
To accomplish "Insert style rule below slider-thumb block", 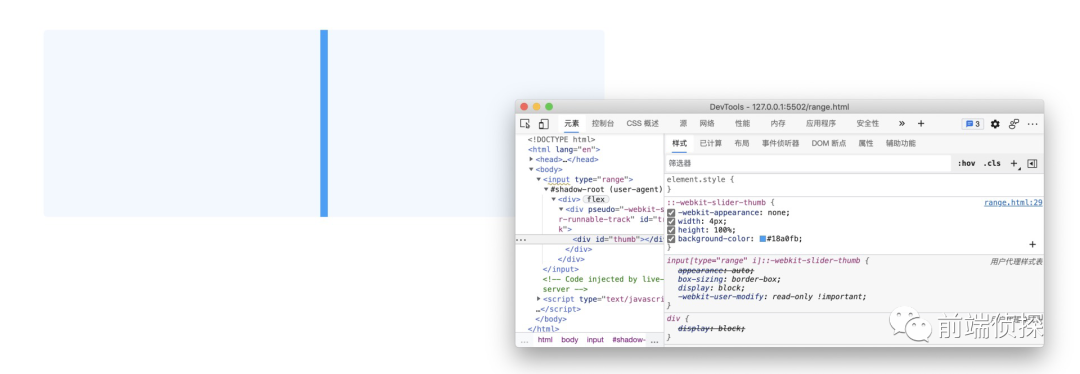I will [1032, 245].
